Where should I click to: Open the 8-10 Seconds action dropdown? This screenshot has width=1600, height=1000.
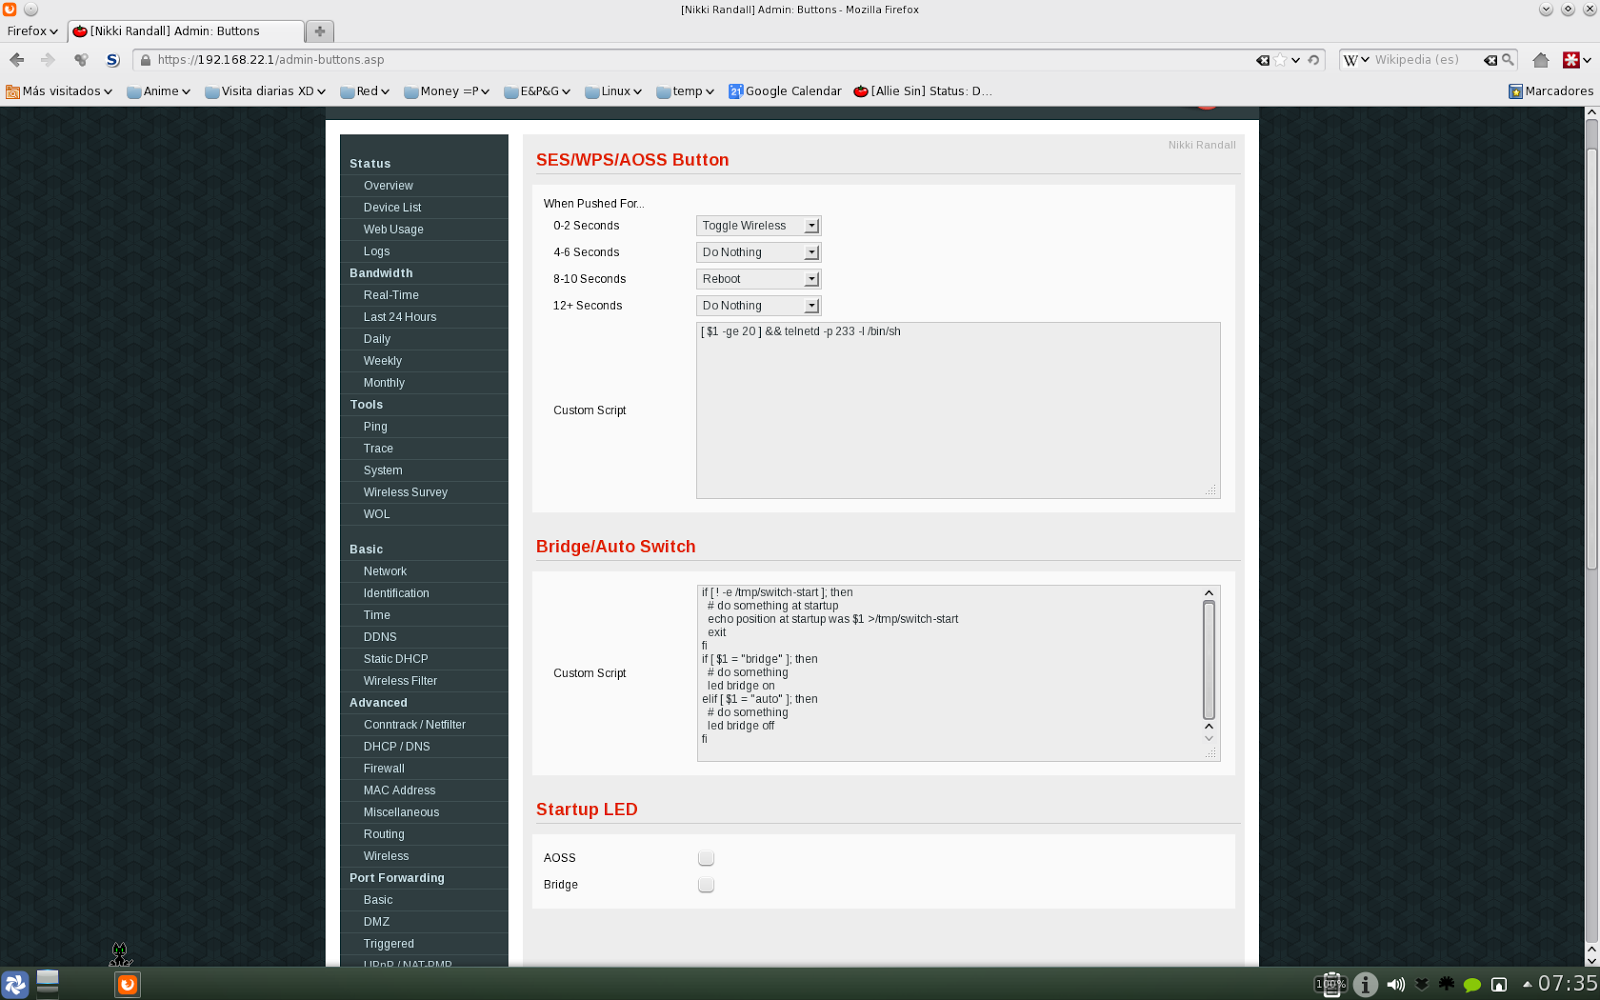(758, 279)
